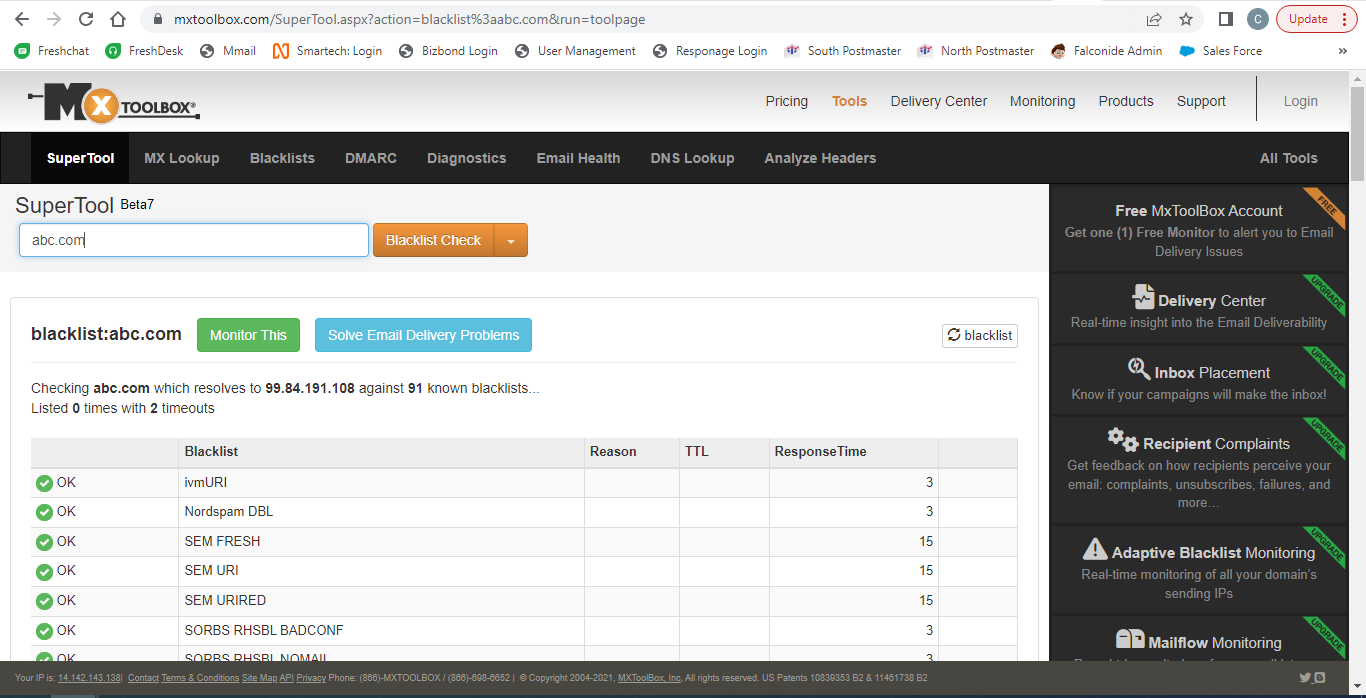
Task: Click the MxToolbox logo
Action: [113, 102]
